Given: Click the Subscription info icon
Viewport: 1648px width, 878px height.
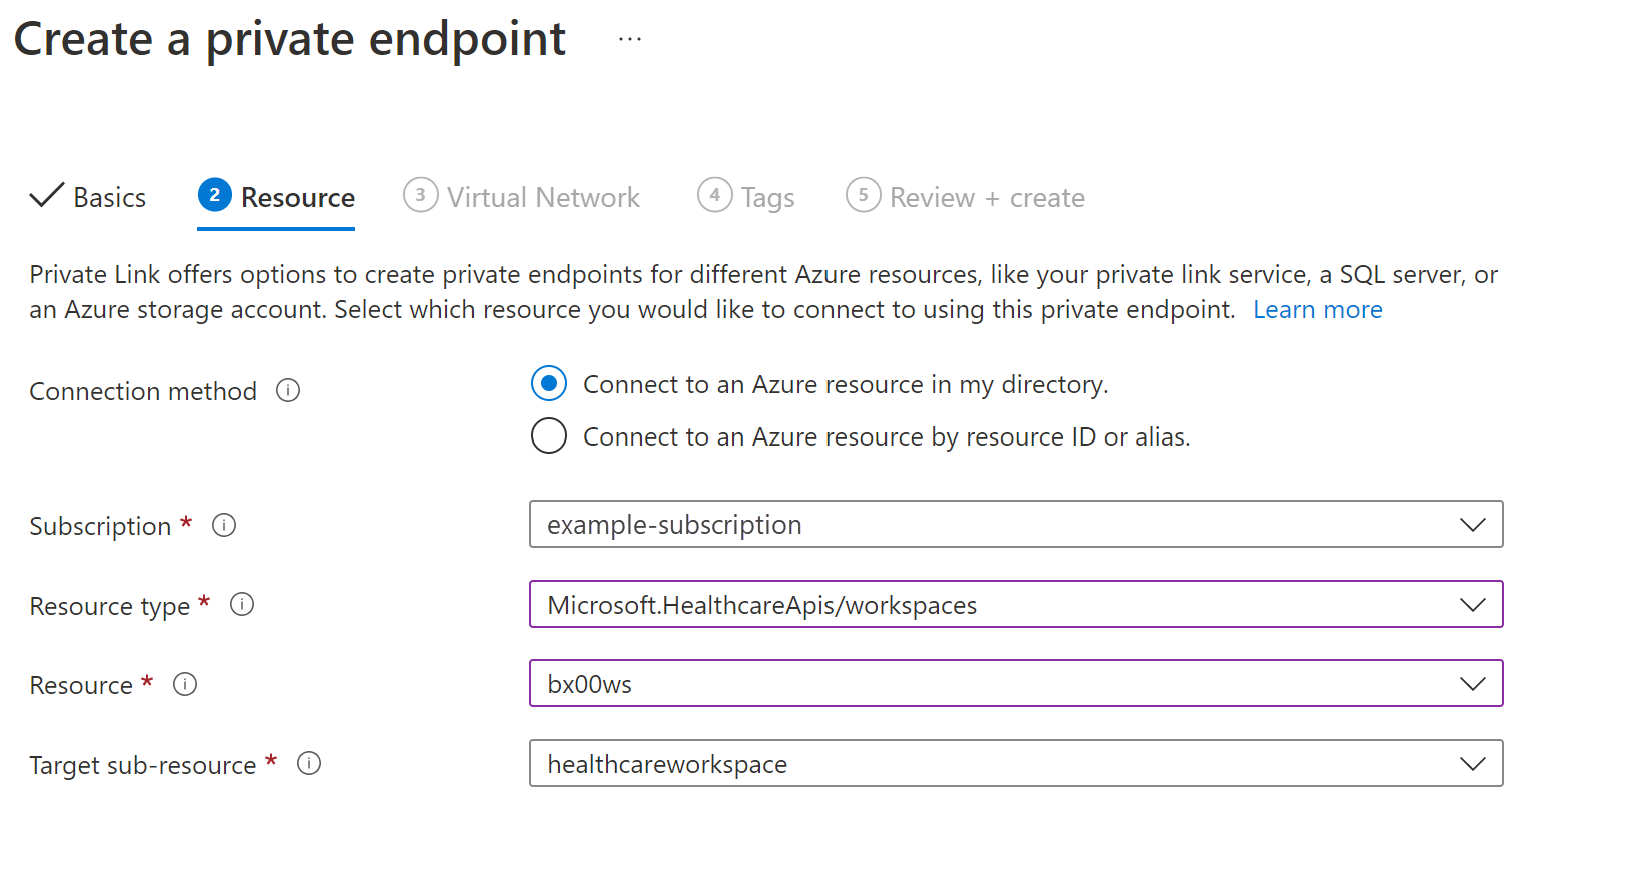Looking at the screenshot, I should tap(224, 525).
